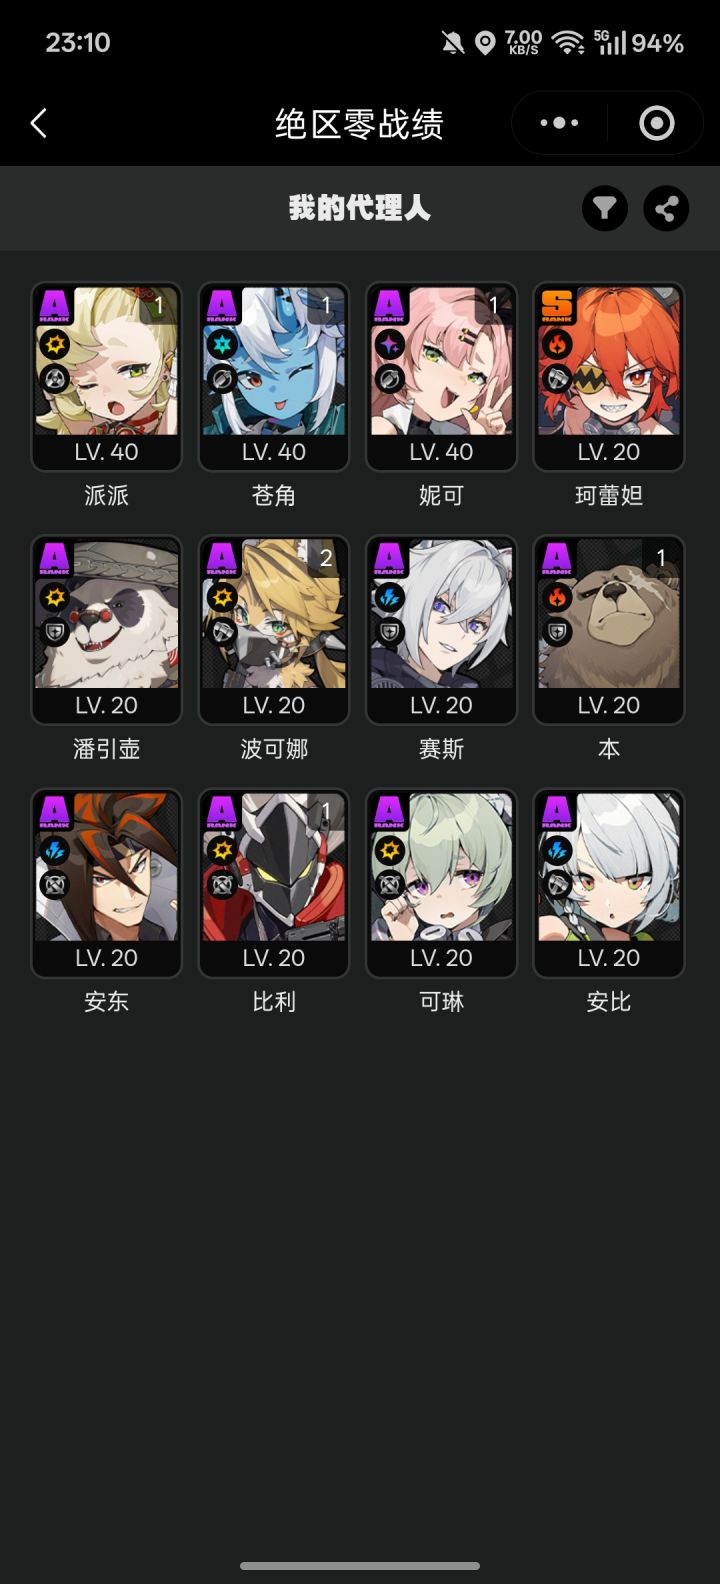This screenshot has width=720, height=1584.
Task: Select the 潘引壶 panda agent card
Action: coord(106,630)
